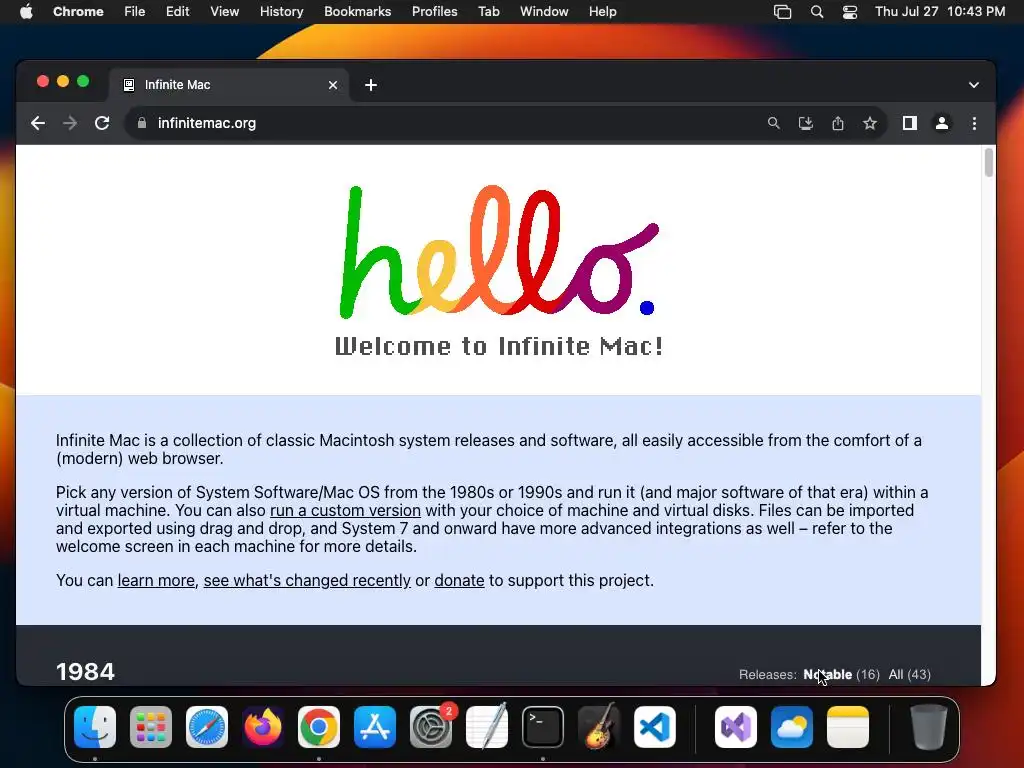The image size is (1024, 768).
Task: Open Finder from the Dock
Action: pyautogui.click(x=95, y=727)
